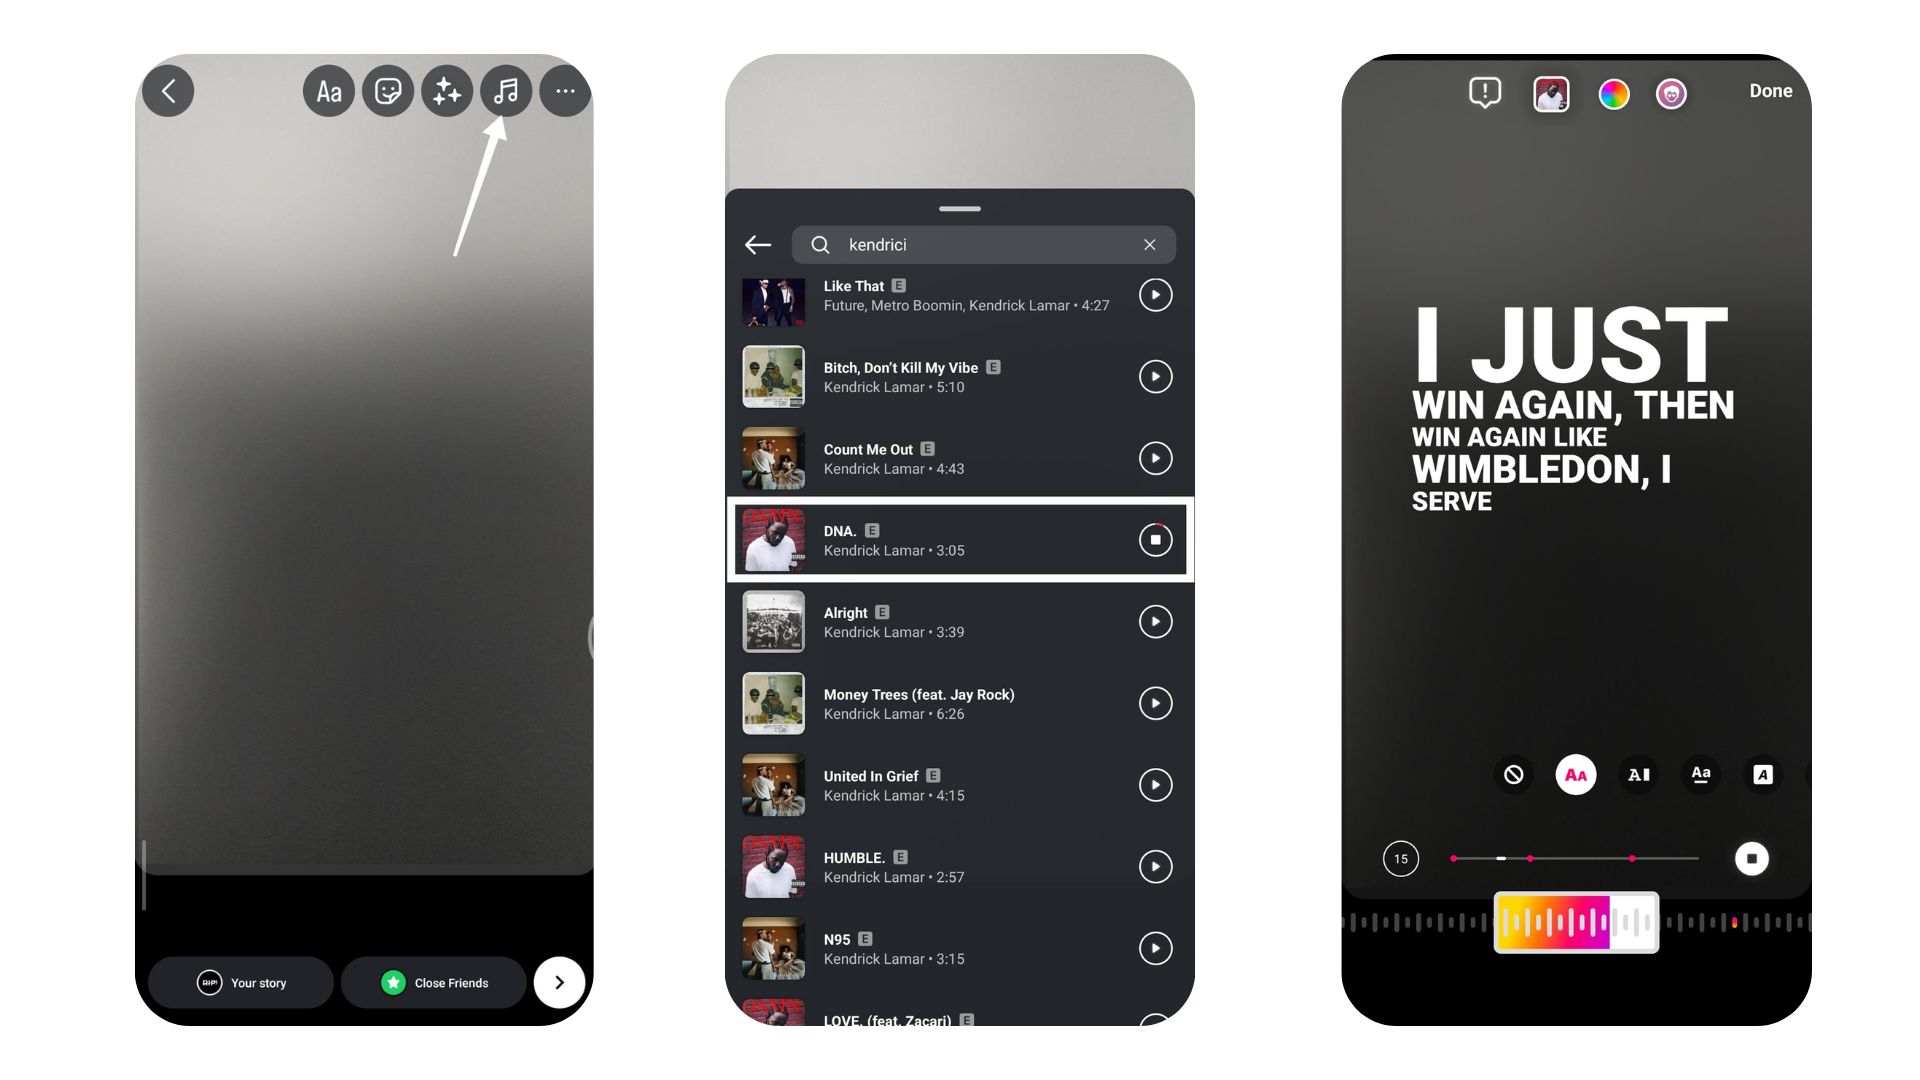Click the small text size toggle

click(x=1701, y=774)
